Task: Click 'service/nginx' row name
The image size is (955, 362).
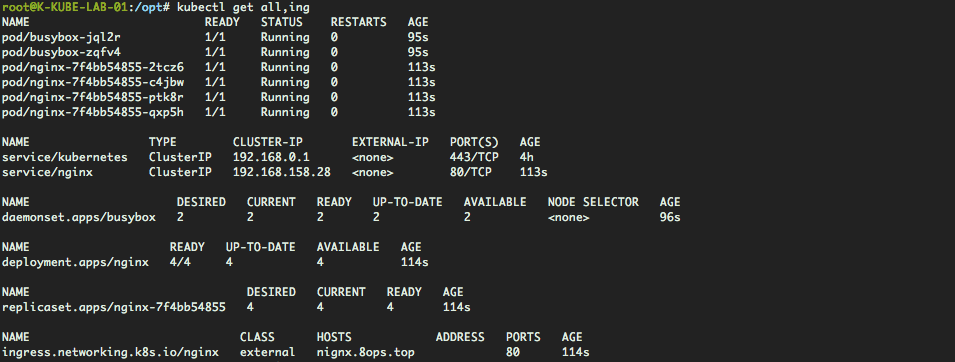Action: click(x=48, y=172)
